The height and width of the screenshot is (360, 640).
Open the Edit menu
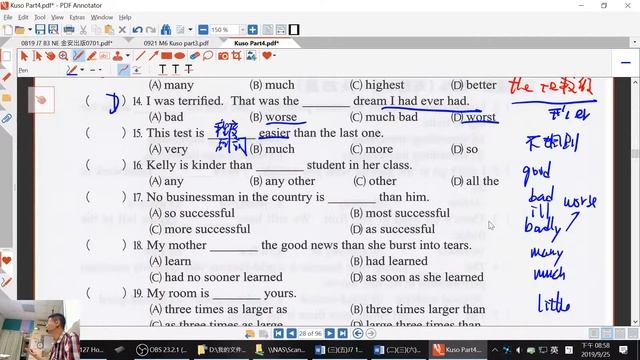click(x=23, y=17)
